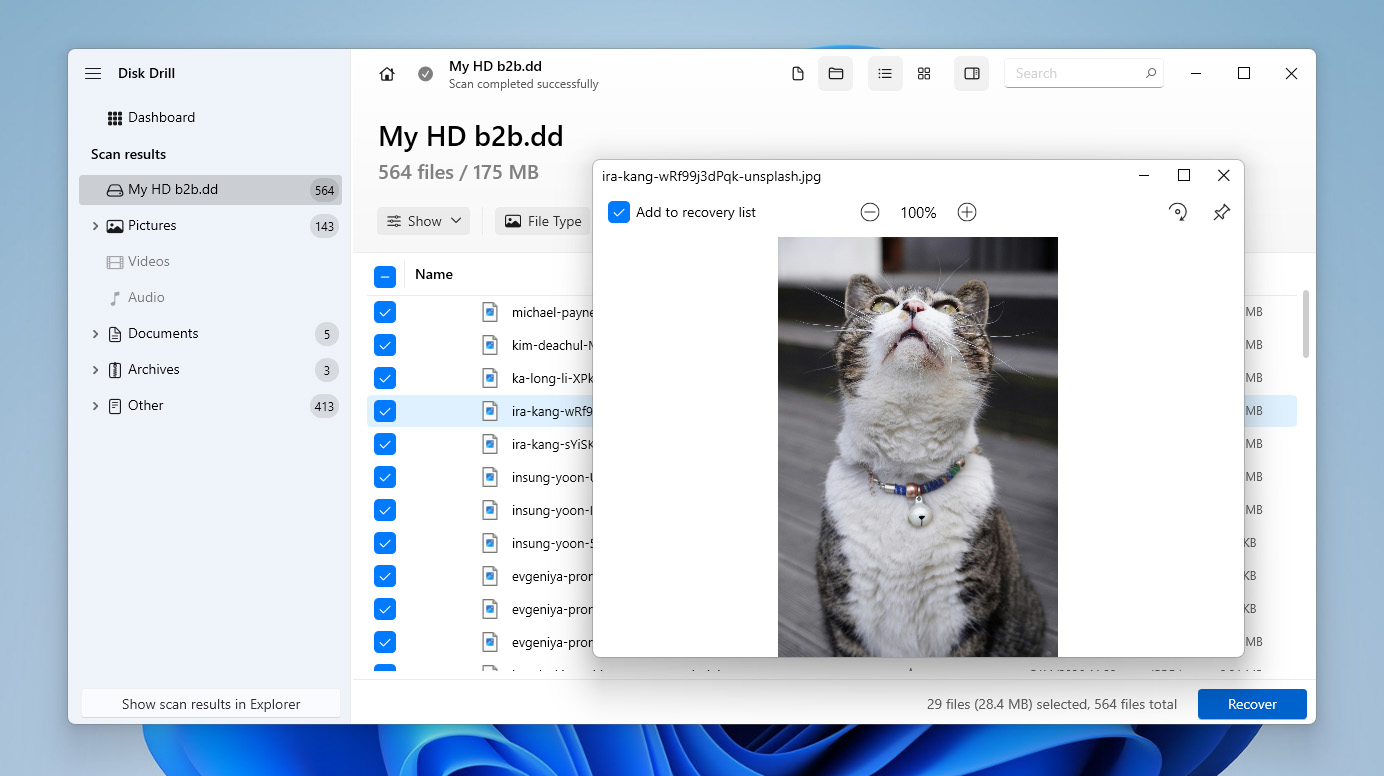Select Documents in the sidebar

(x=163, y=334)
